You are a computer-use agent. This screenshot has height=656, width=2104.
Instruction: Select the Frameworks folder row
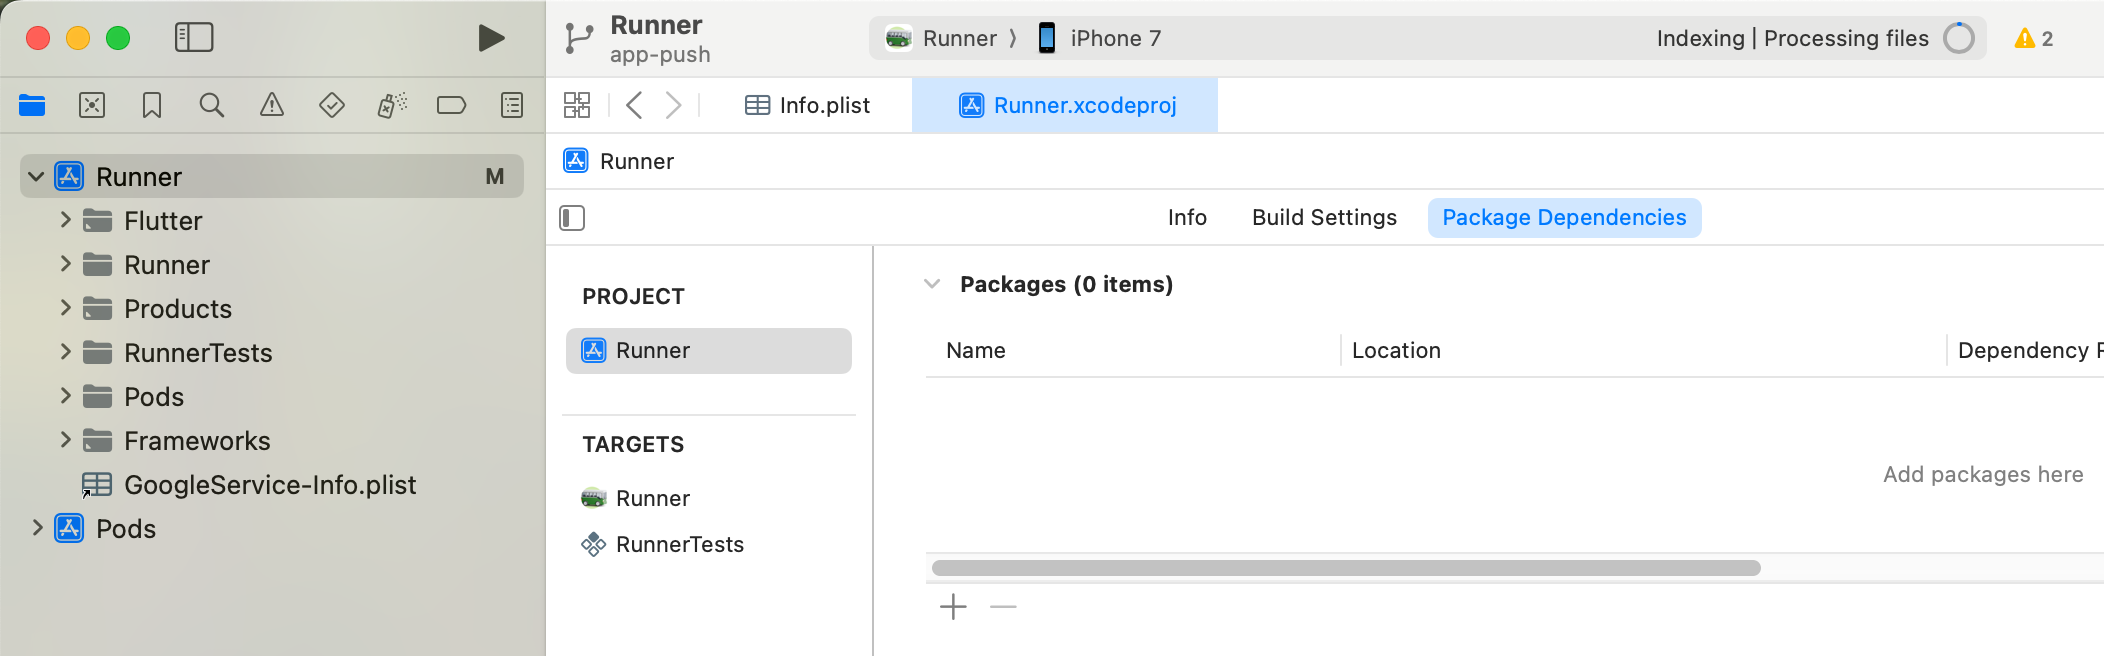pos(272,441)
